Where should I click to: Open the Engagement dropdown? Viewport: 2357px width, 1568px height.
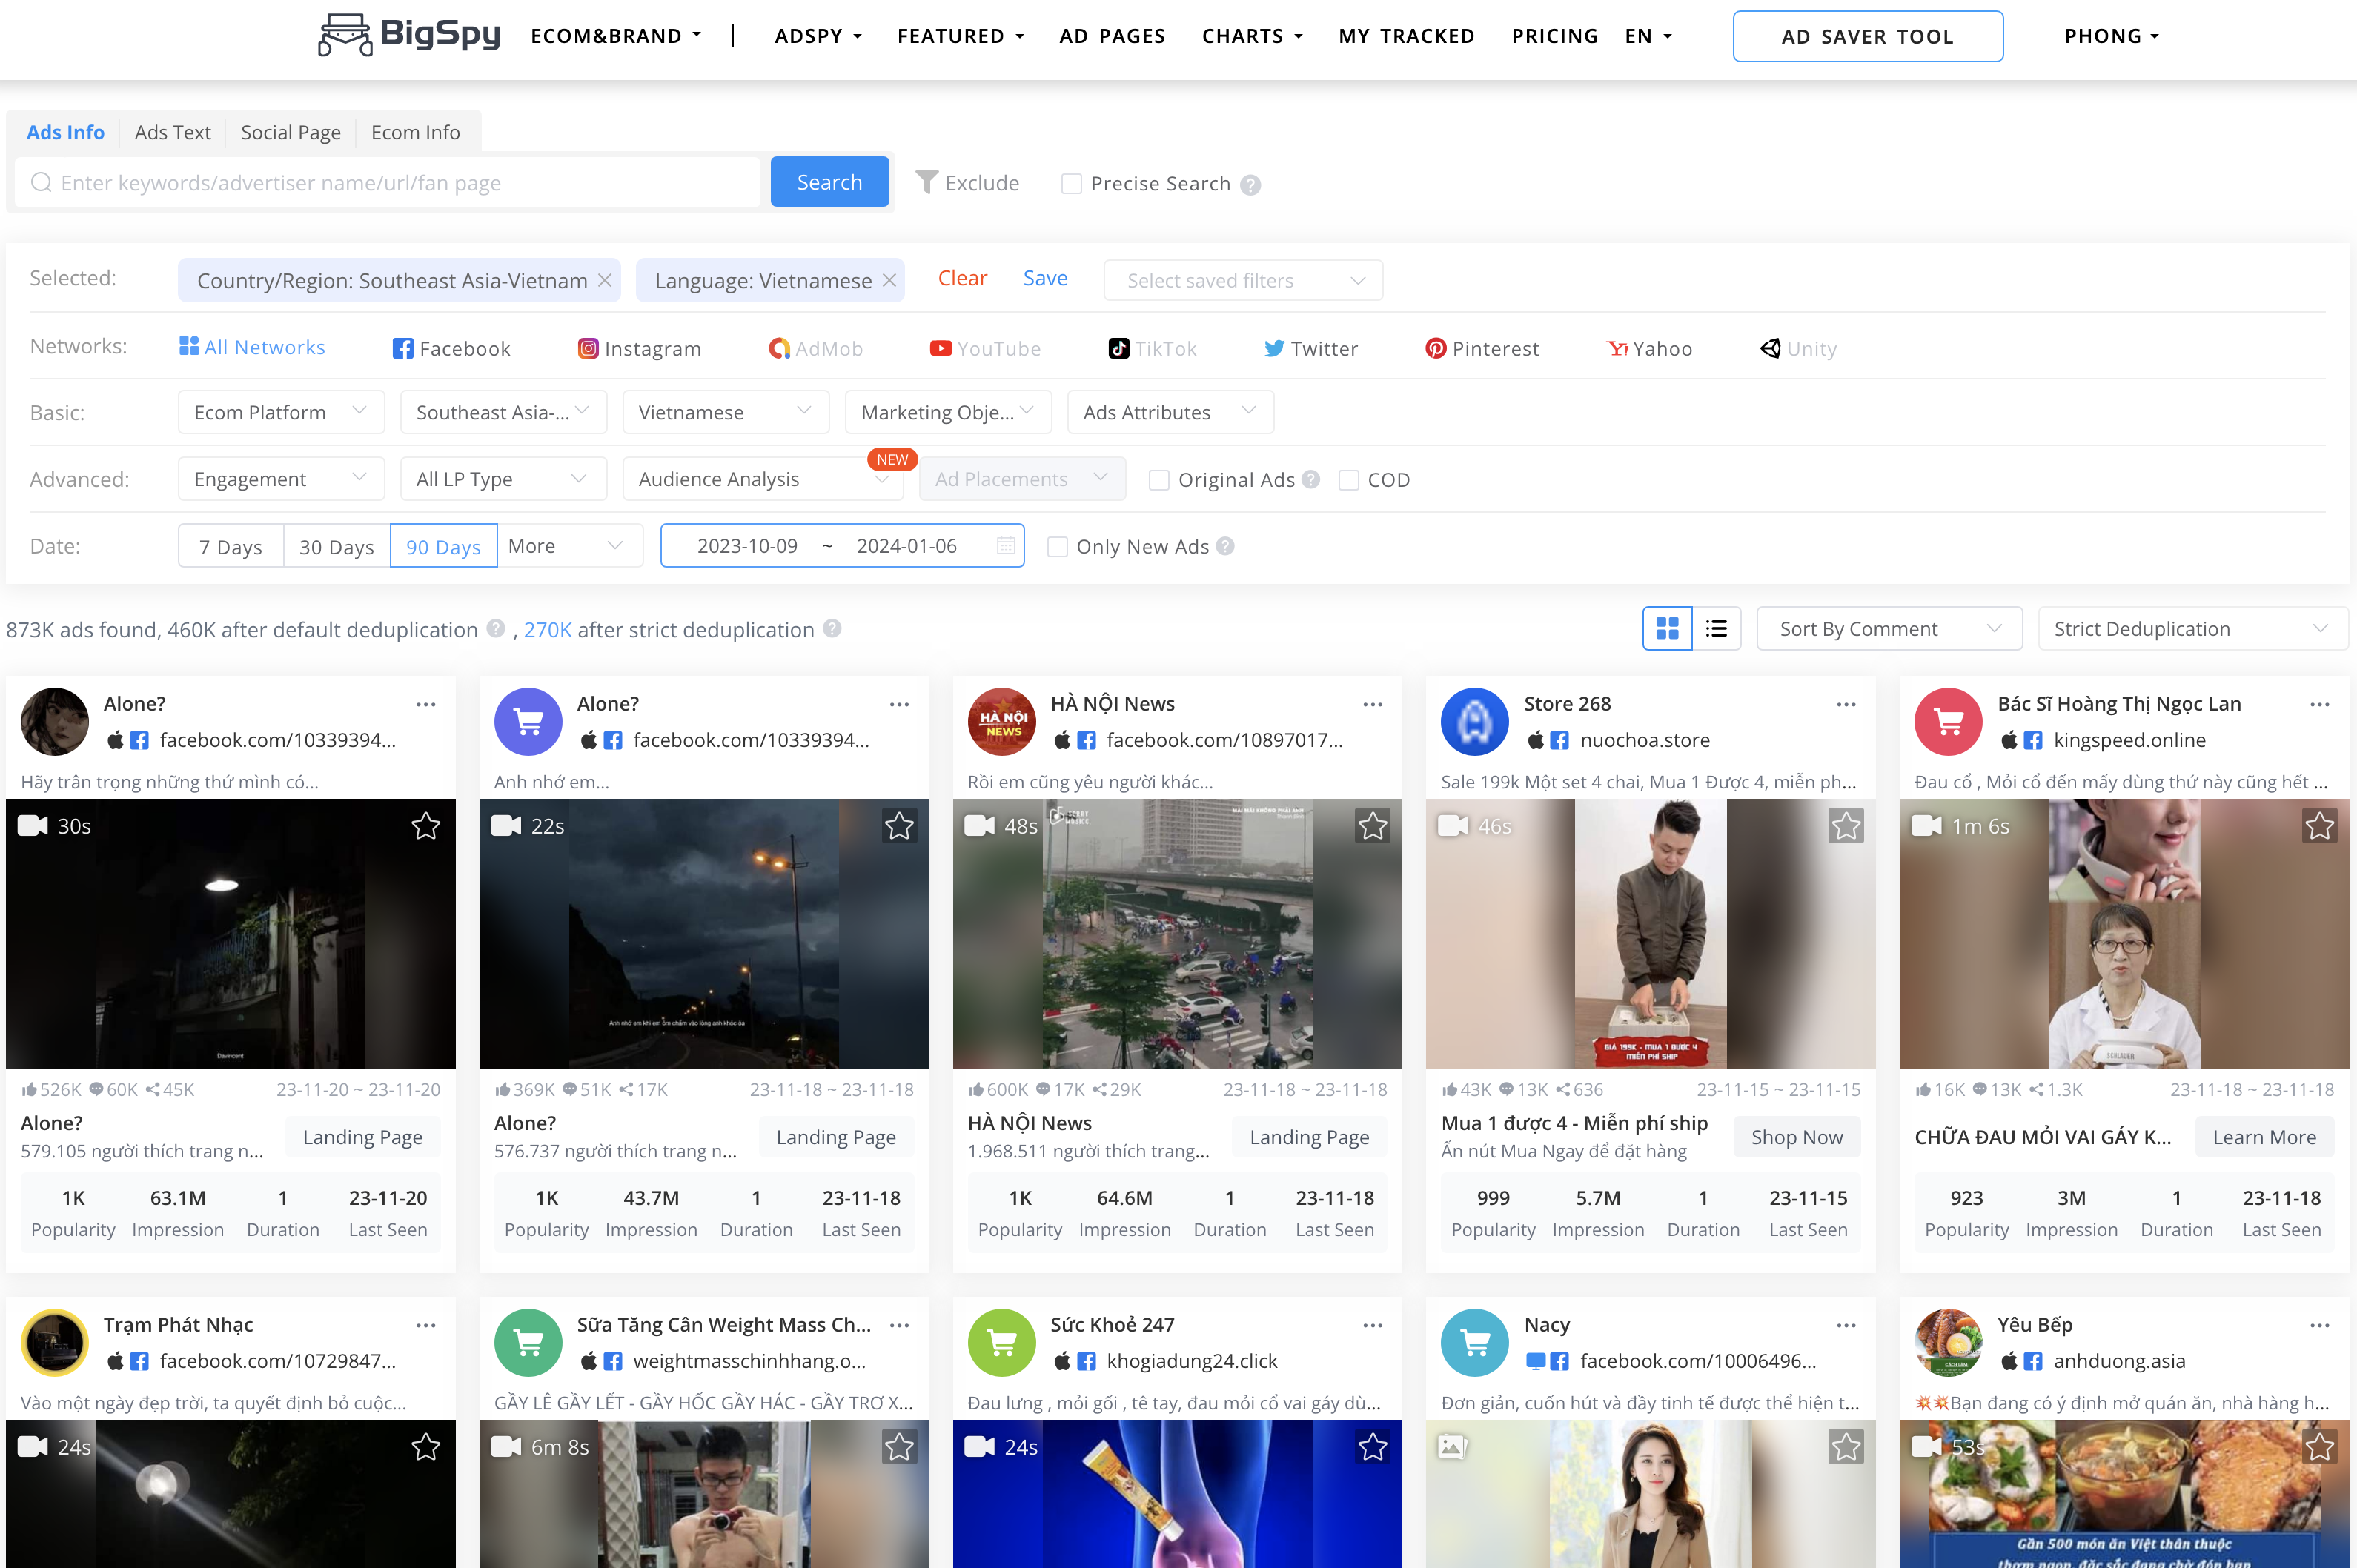(281, 479)
